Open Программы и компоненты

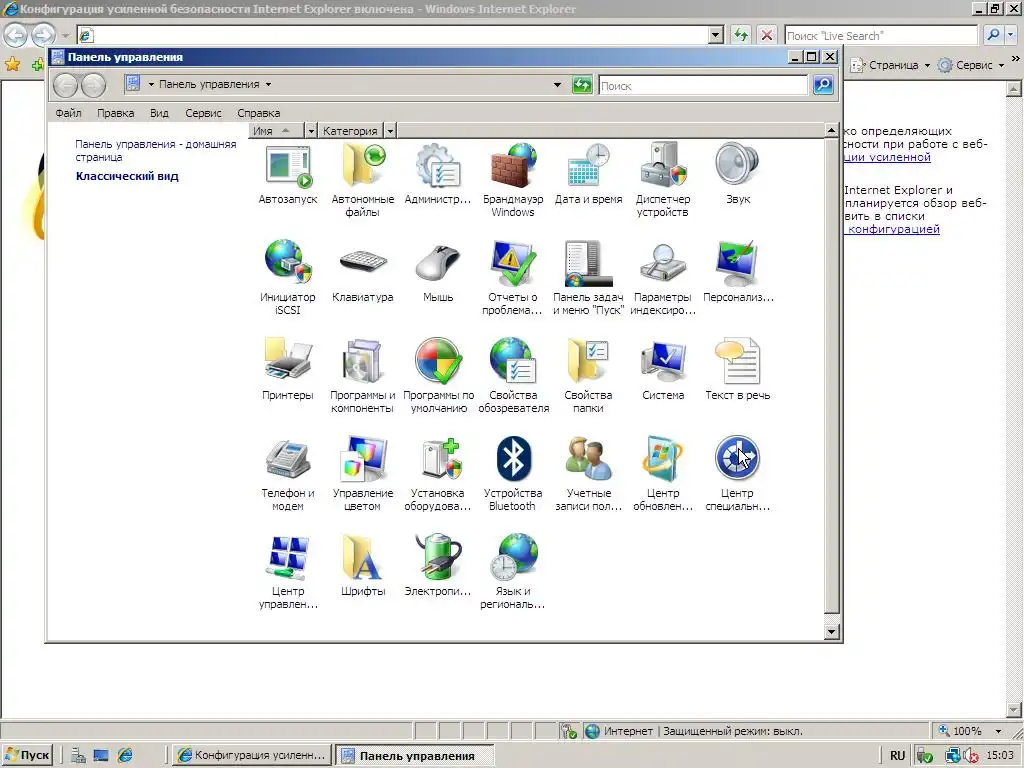[362, 376]
